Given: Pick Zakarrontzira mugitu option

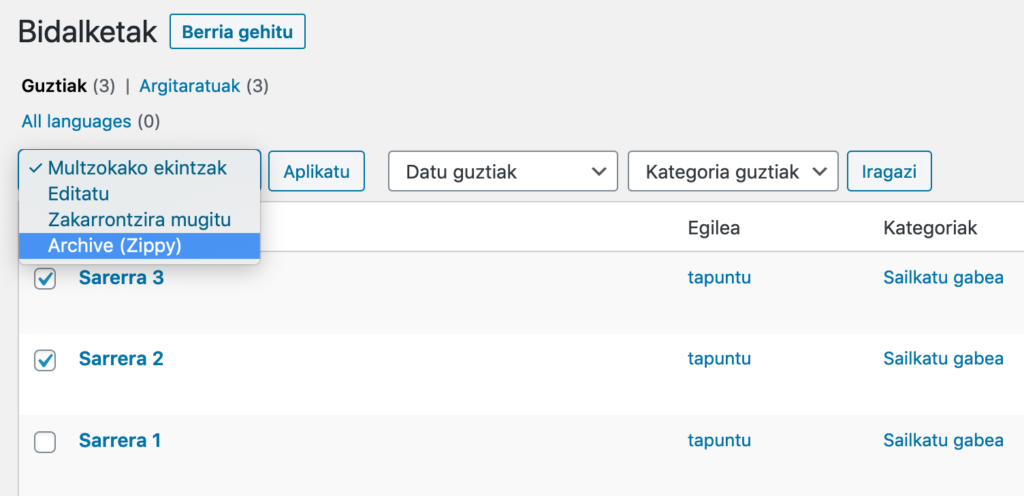Looking at the screenshot, I should click(x=140, y=220).
